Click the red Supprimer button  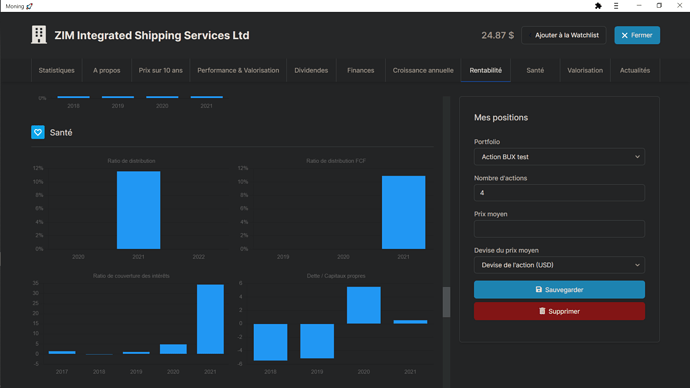[x=559, y=311]
